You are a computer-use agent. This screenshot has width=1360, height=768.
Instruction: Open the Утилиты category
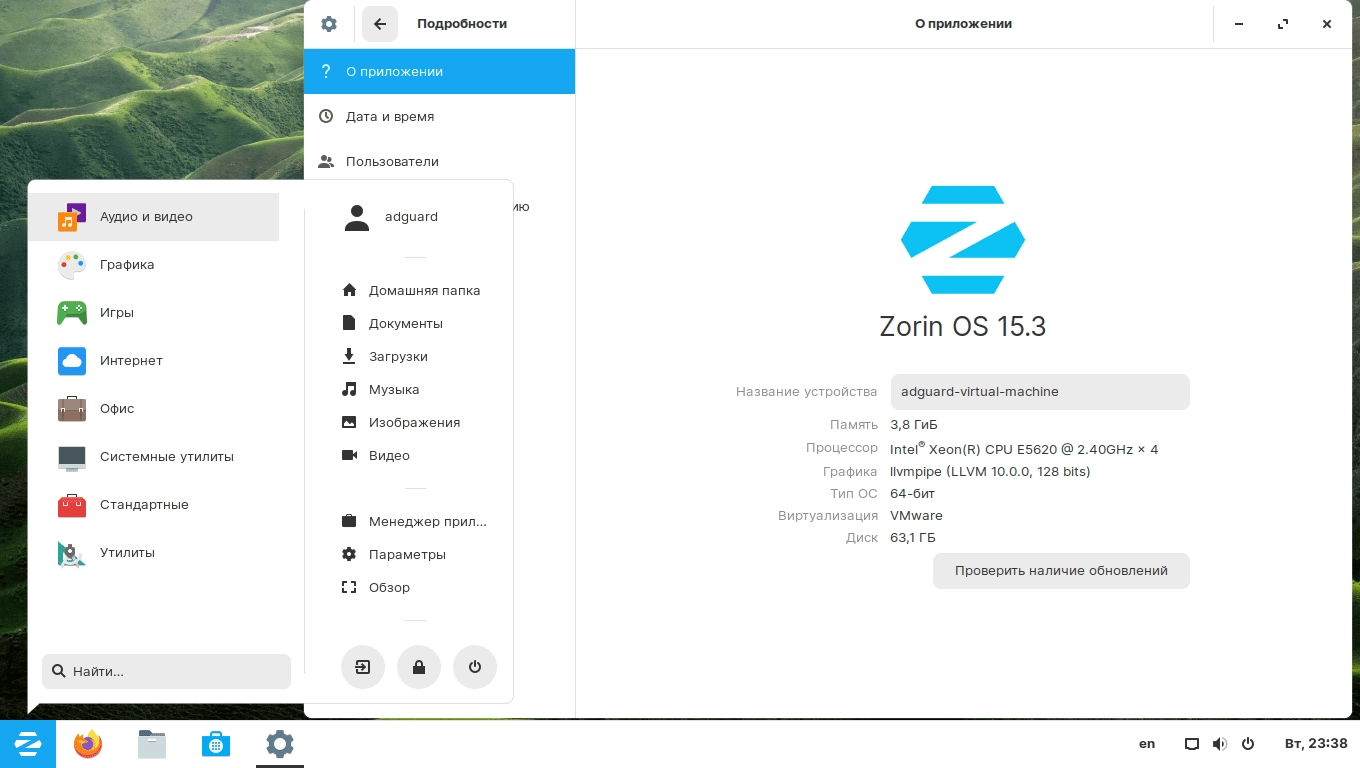tap(153, 553)
